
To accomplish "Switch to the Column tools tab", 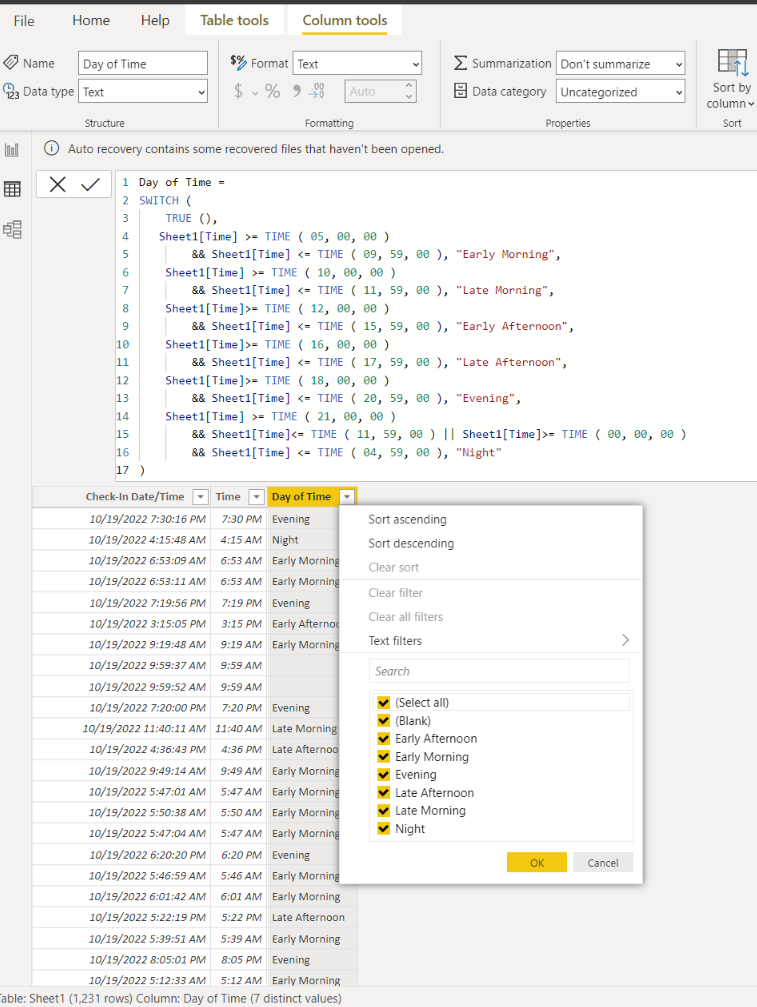I will click(x=345, y=21).
